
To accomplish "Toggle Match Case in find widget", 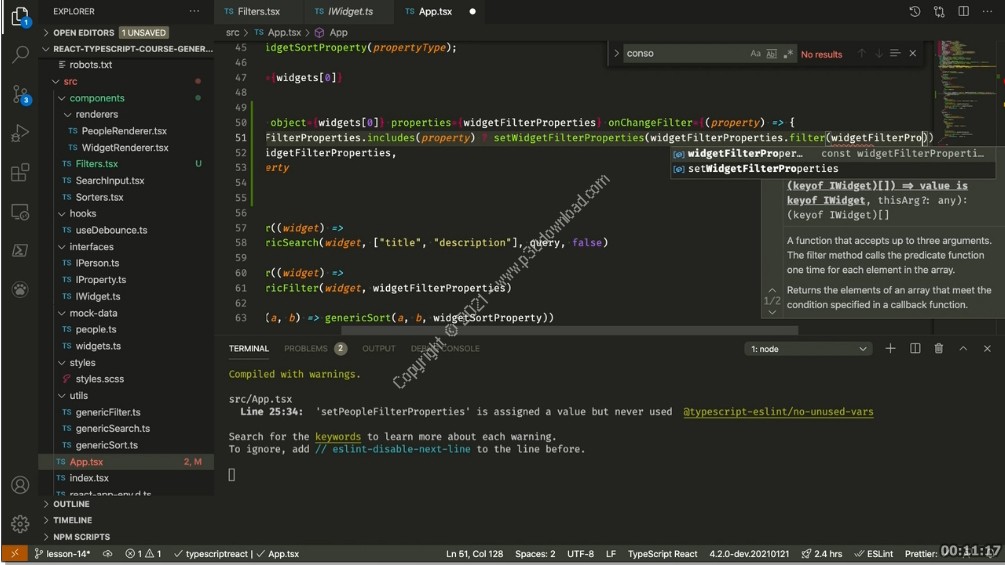I will 755,53.
